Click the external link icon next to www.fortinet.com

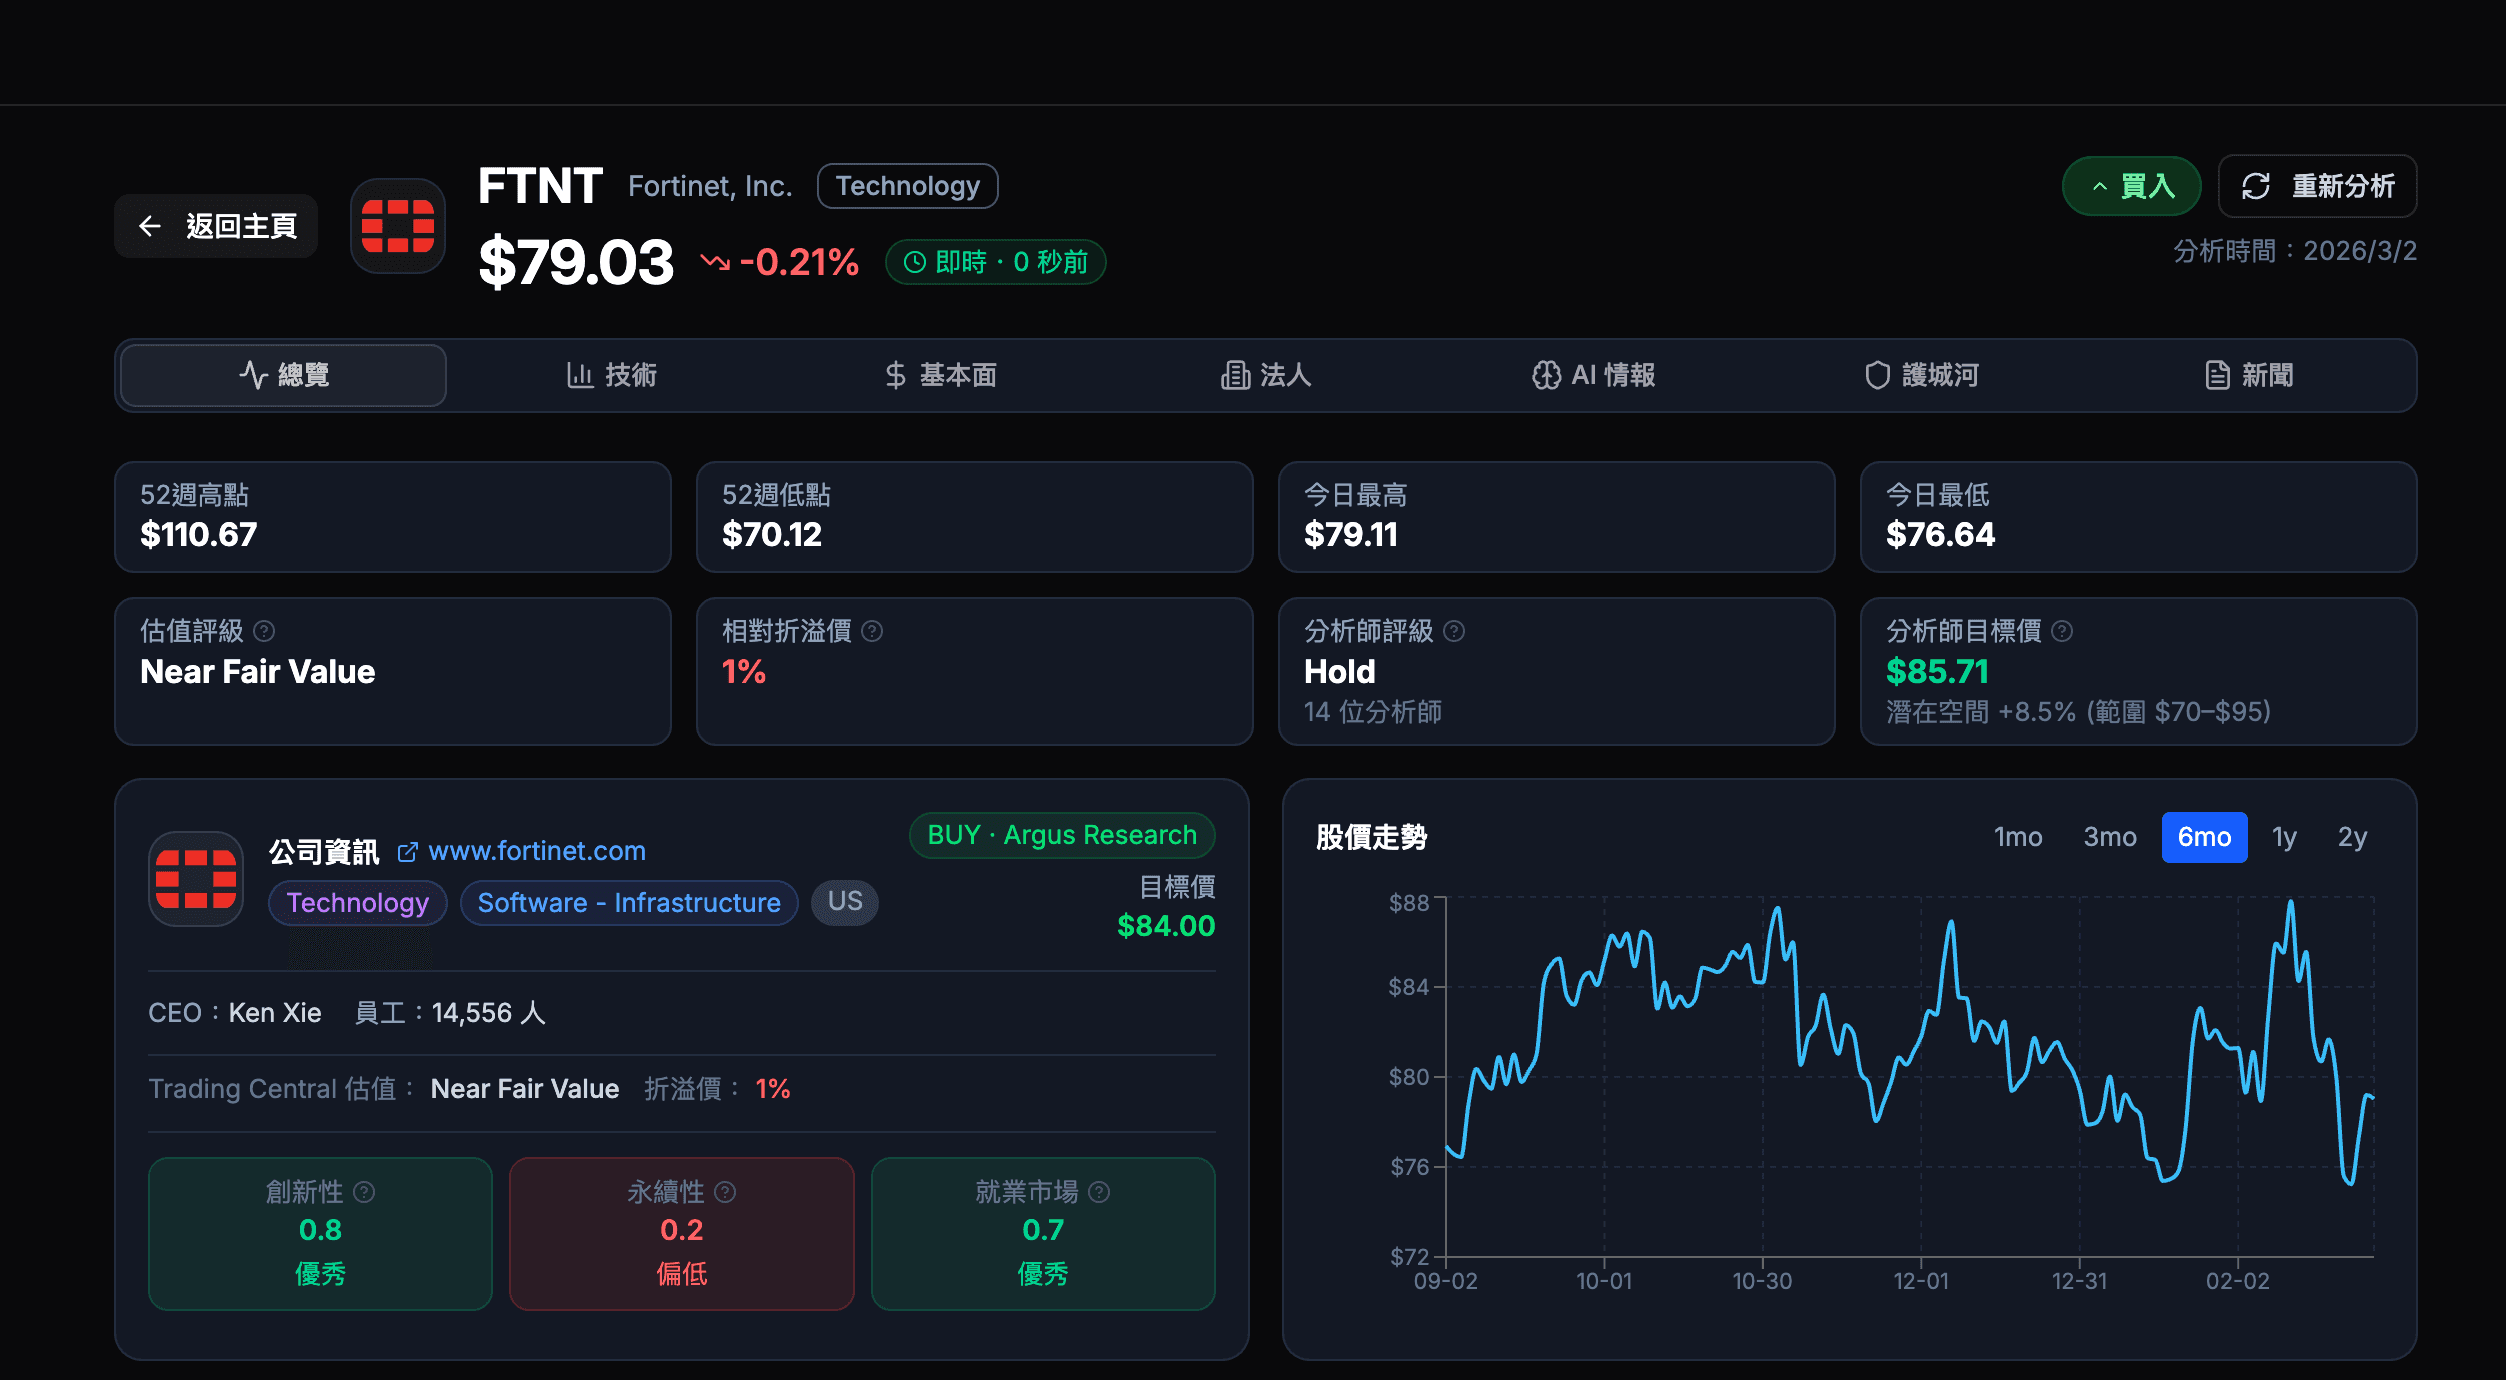pyautogui.click(x=406, y=851)
